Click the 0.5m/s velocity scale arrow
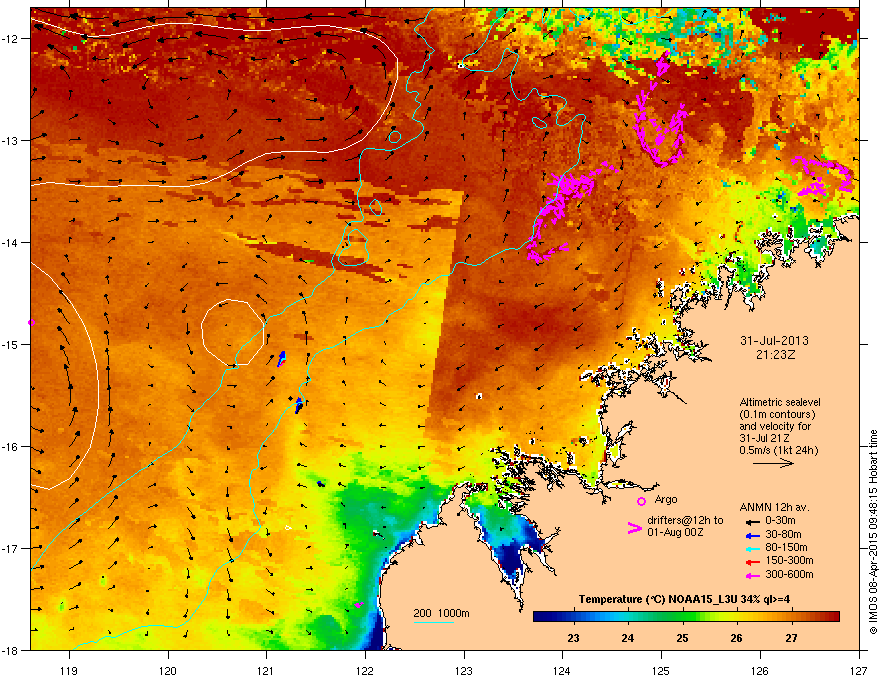Screen dimensions: 880x680 (773, 463)
